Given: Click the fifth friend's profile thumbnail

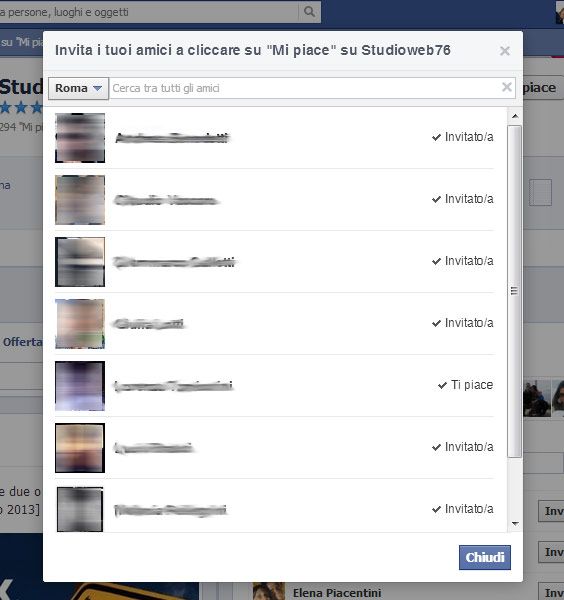Looking at the screenshot, I should tap(80, 386).
